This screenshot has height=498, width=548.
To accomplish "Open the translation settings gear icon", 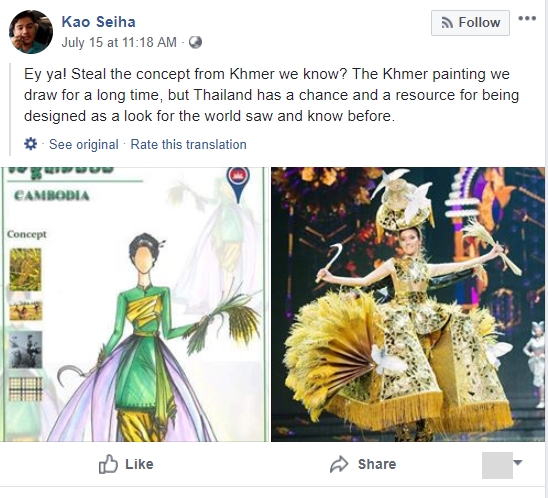I will click(30, 144).
